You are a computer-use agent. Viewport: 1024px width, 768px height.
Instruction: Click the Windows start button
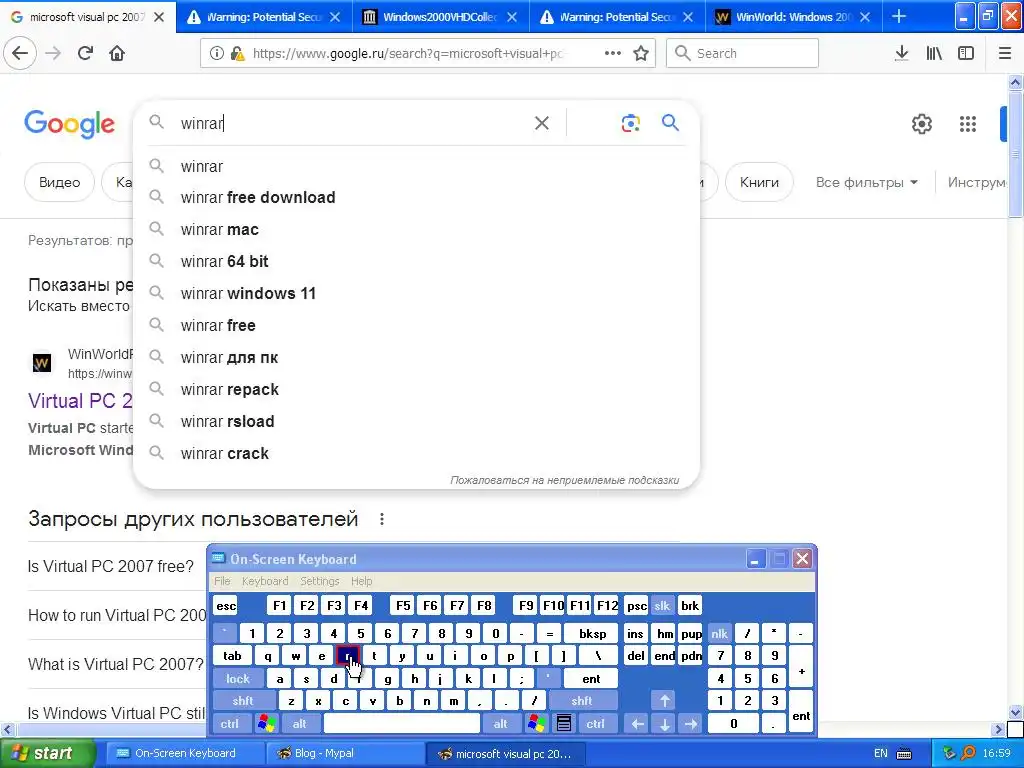[47, 754]
